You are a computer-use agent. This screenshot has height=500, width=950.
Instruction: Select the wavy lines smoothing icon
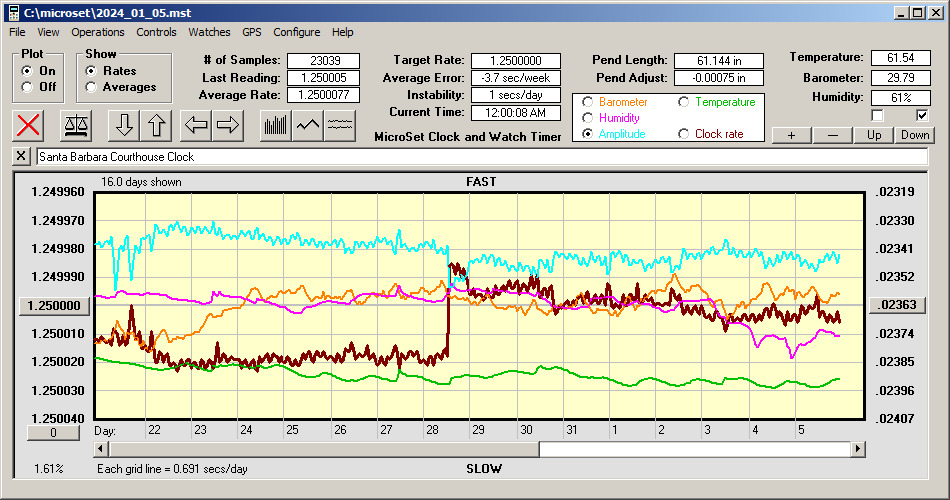click(340, 125)
